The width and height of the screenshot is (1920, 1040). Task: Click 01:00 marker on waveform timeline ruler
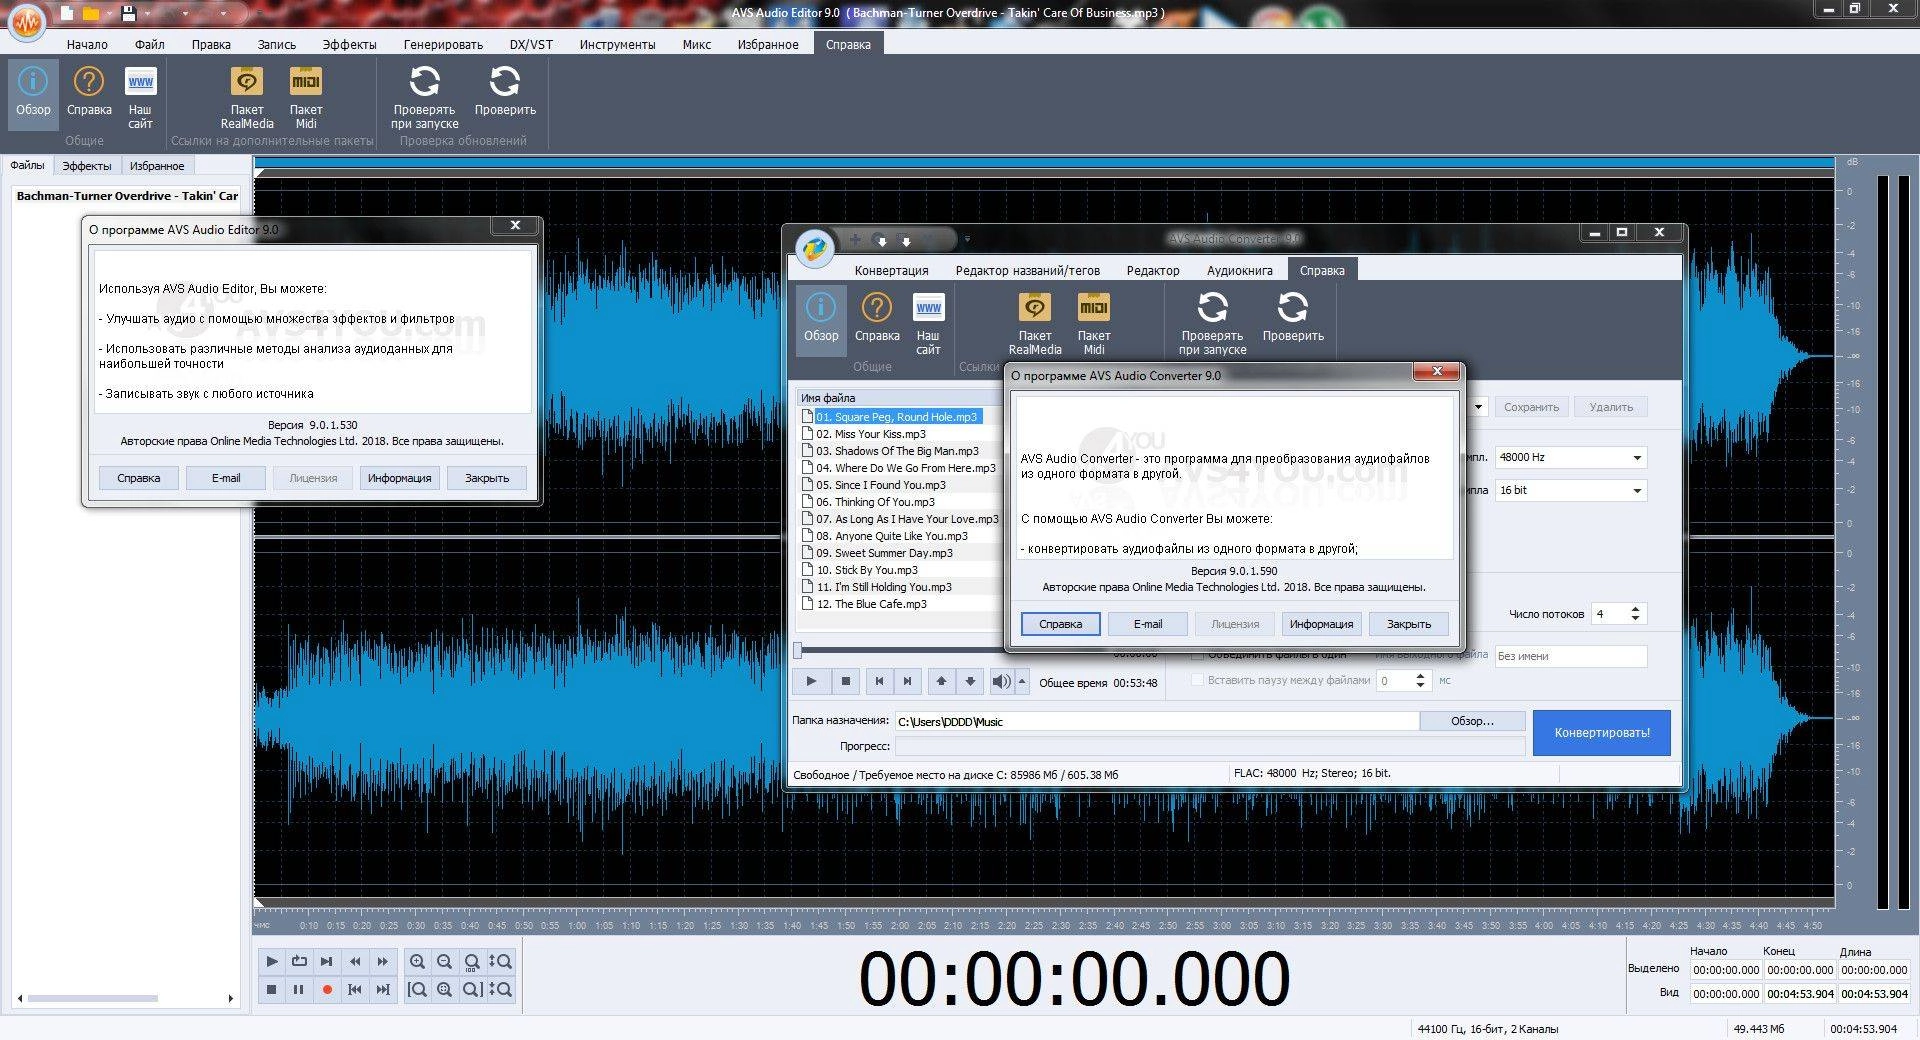577,925
